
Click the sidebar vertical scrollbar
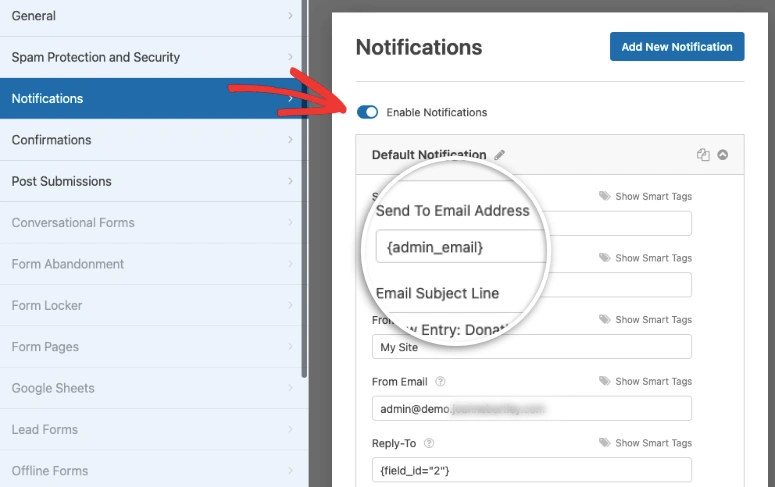(305, 200)
